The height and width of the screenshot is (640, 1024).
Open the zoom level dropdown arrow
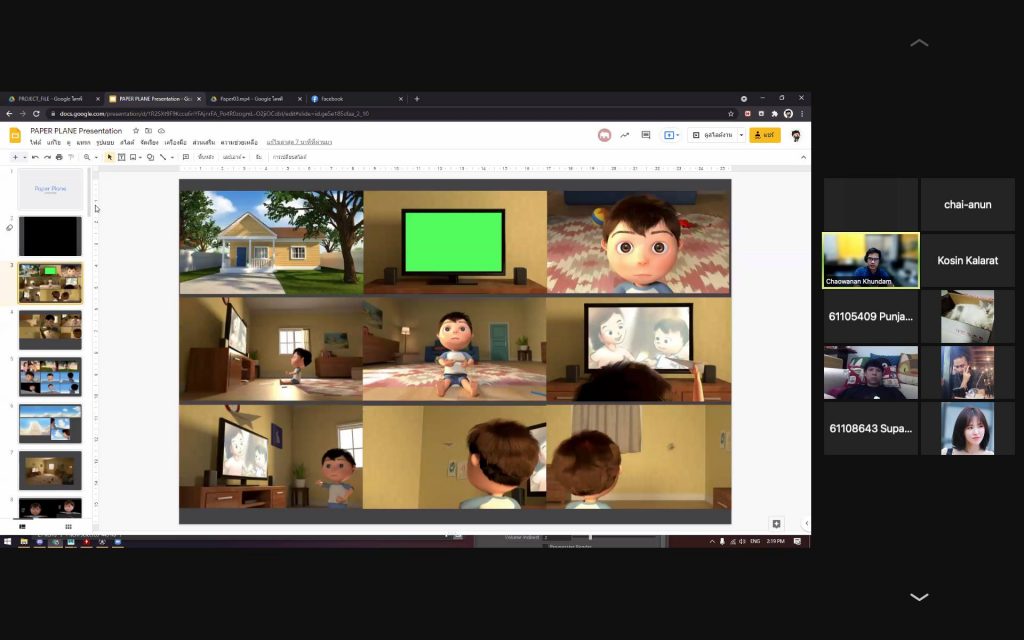point(96,157)
